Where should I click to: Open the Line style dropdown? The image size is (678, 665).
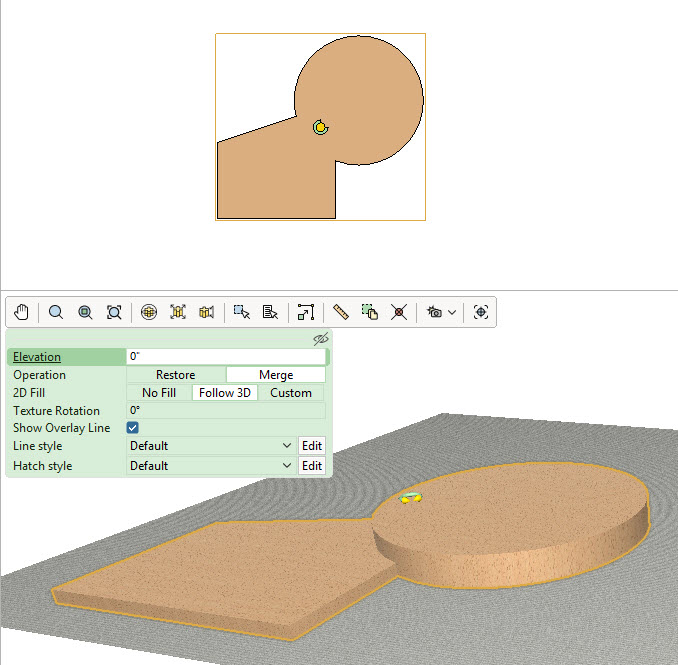[210, 446]
